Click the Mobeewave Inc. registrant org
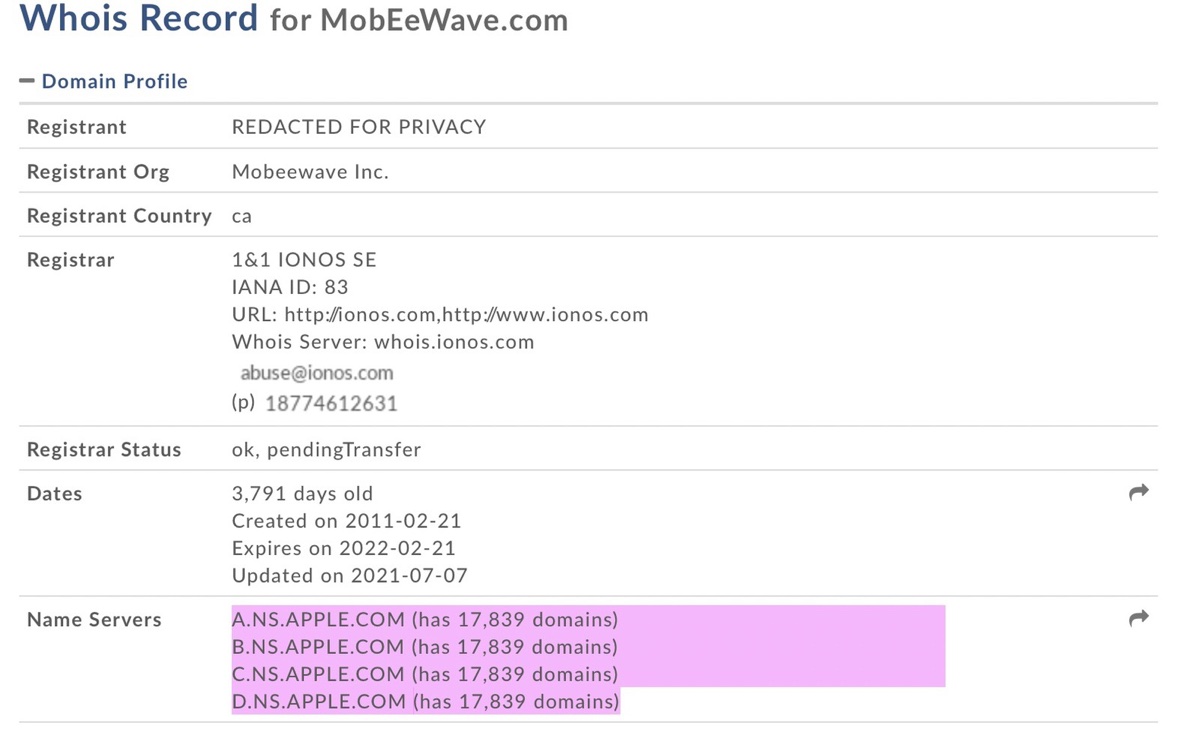 click(310, 172)
